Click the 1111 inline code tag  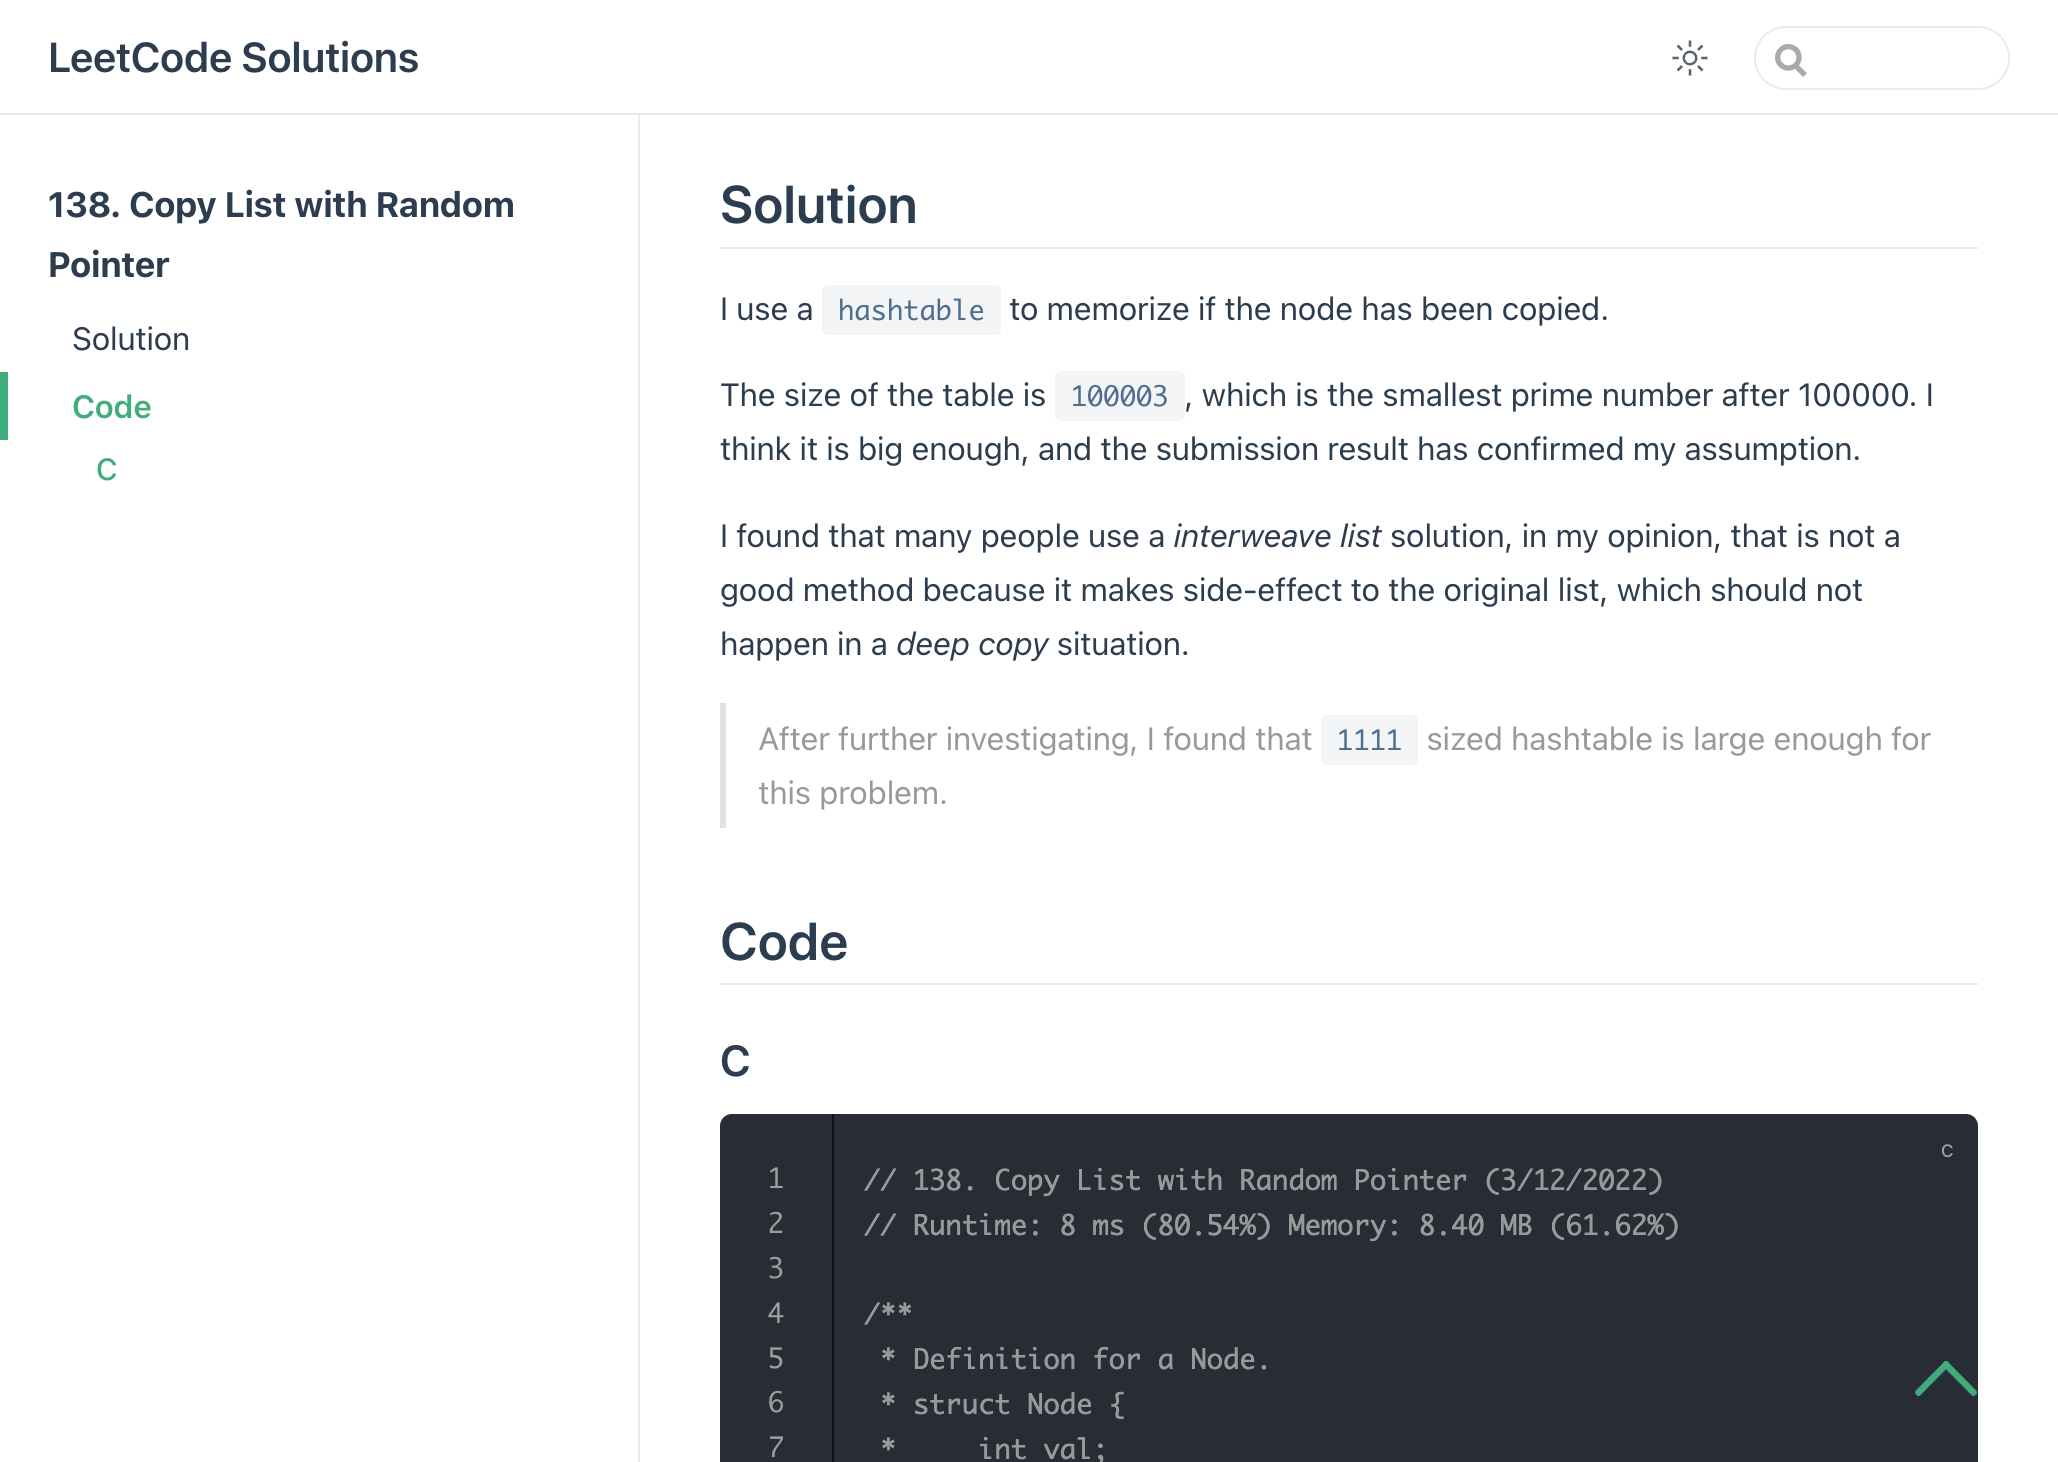pyautogui.click(x=1368, y=740)
